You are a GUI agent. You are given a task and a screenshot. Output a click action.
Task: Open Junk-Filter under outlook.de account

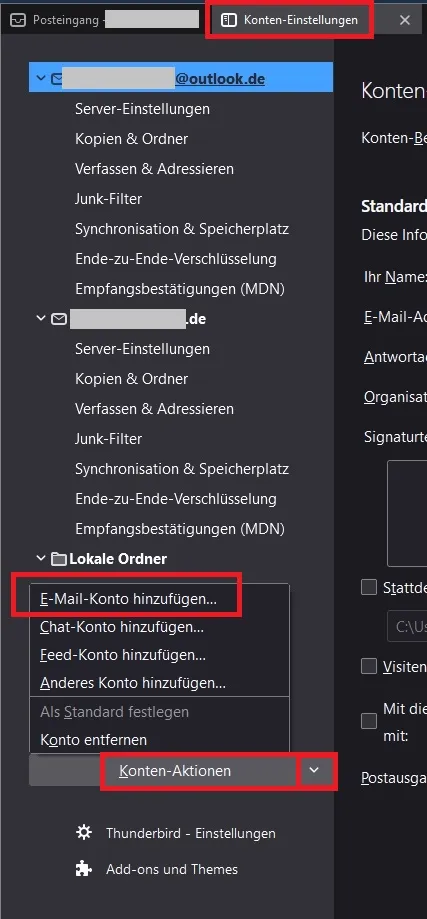click(x=108, y=199)
